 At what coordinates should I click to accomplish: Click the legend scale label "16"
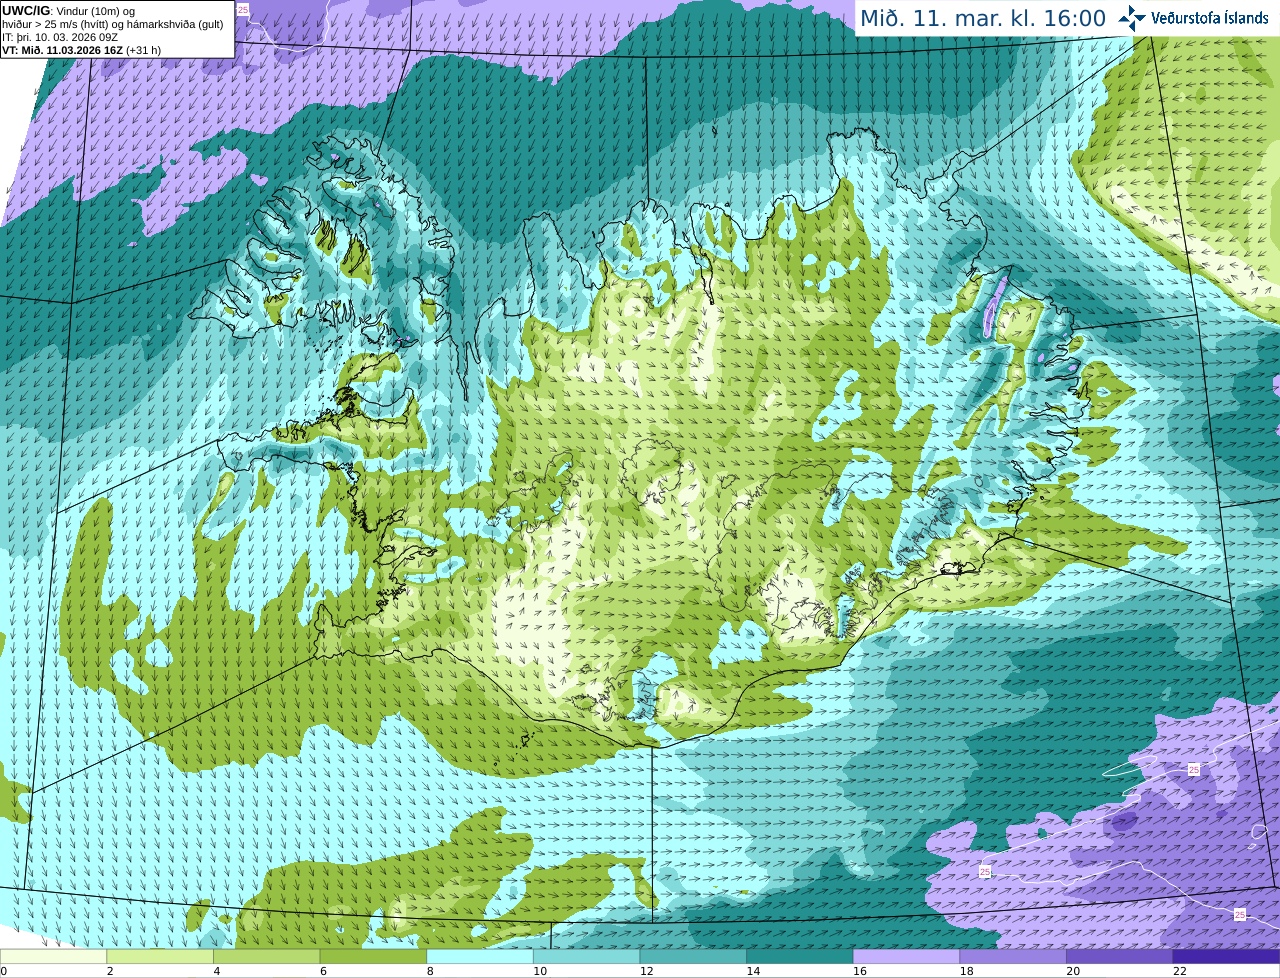click(860, 971)
